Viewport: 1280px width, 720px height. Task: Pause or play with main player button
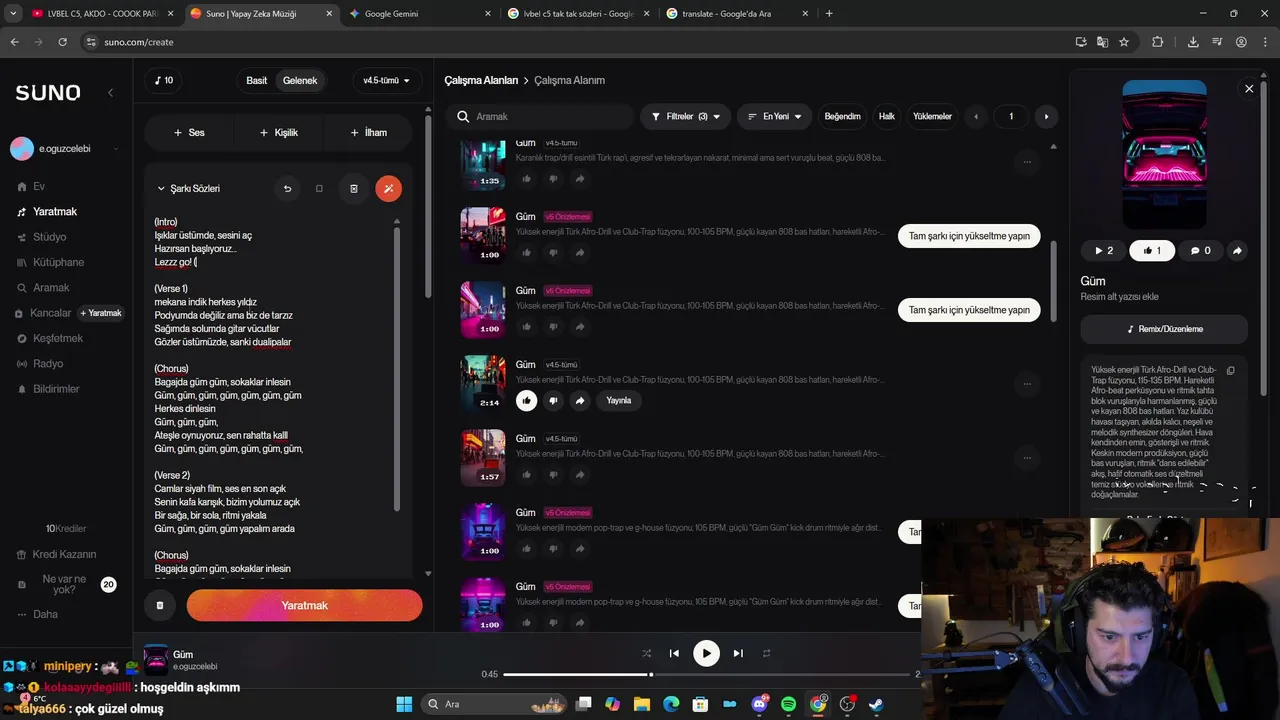tap(706, 653)
